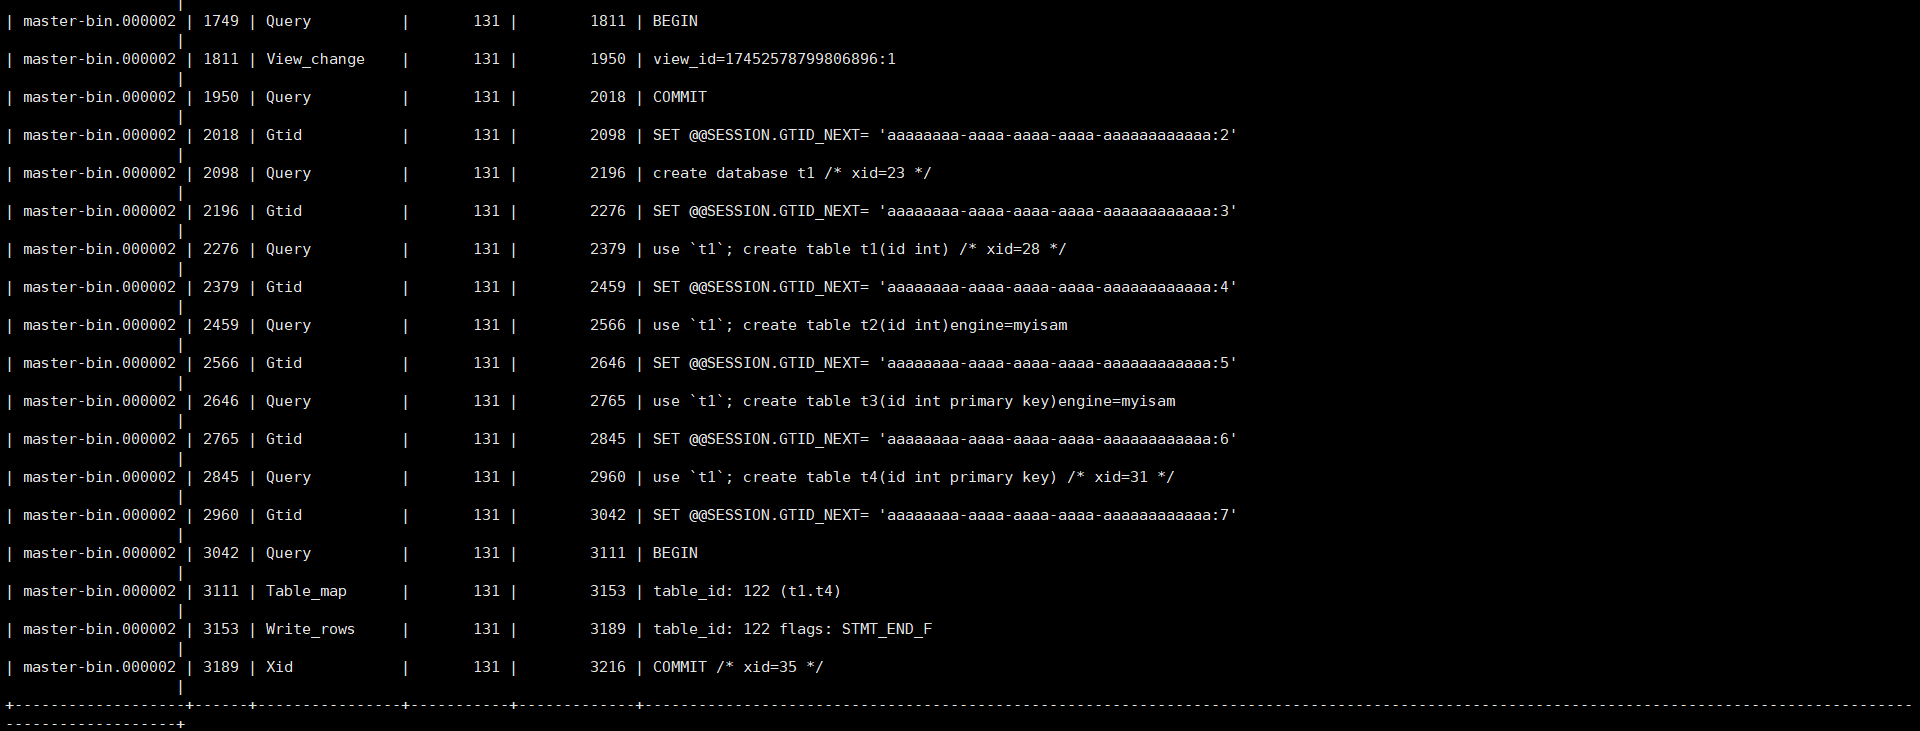Click the 'create table t3' statement
1920x731 pixels.
(x=914, y=401)
